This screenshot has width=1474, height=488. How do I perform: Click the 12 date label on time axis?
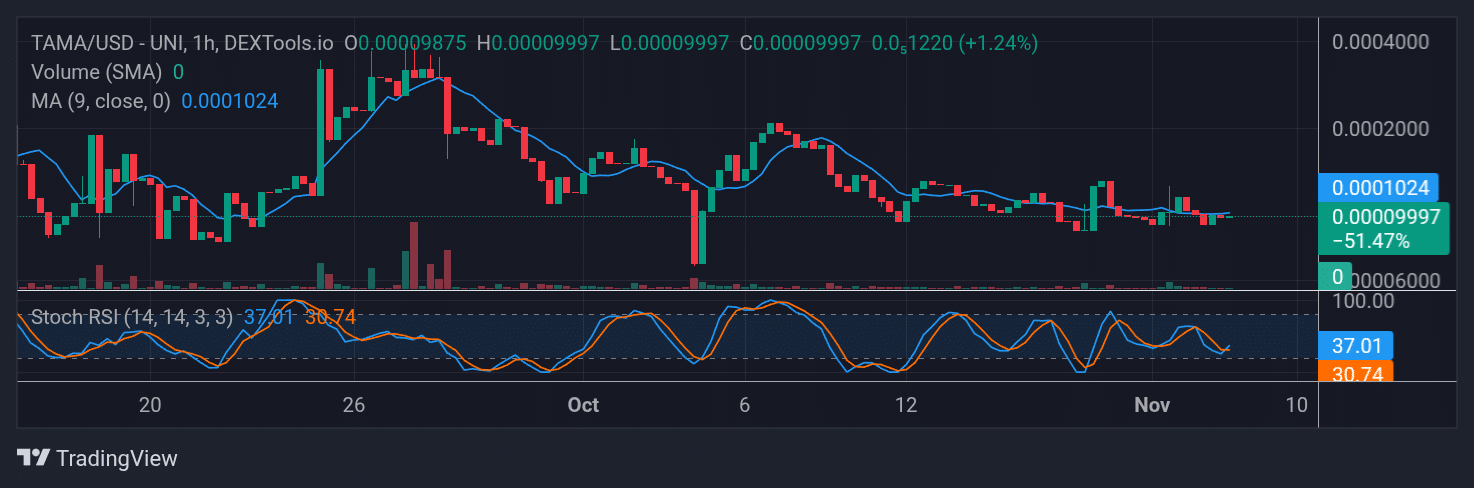[906, 405]
